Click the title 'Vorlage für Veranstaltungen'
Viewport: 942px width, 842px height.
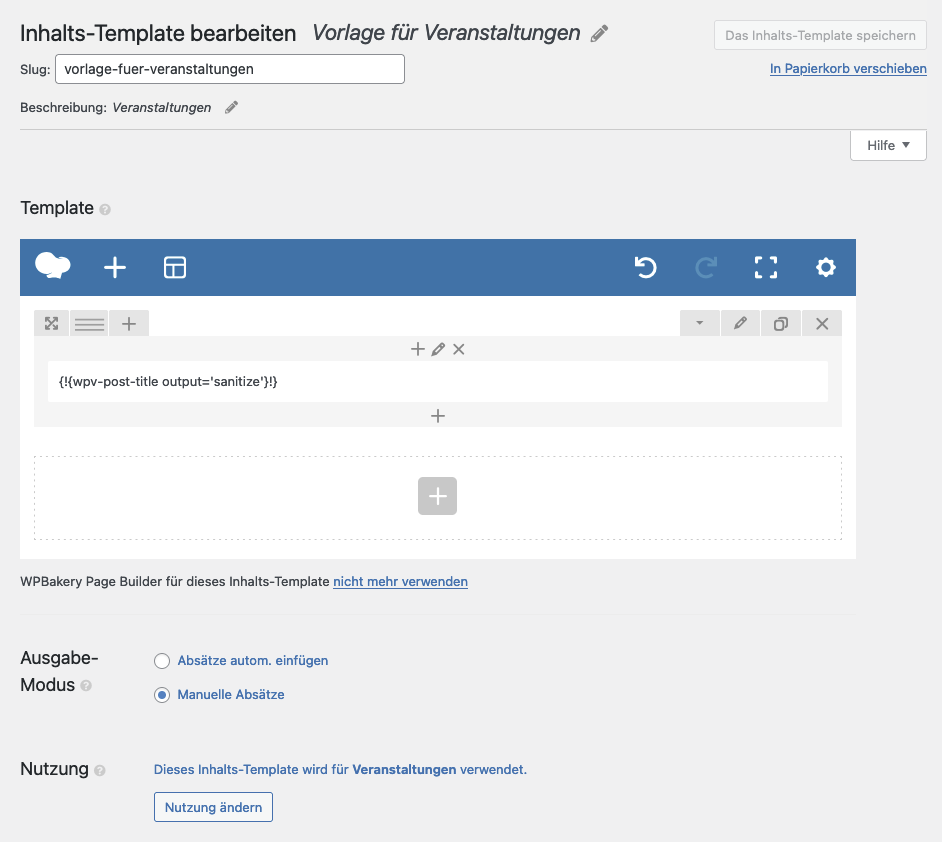click(x=446, y=33)
